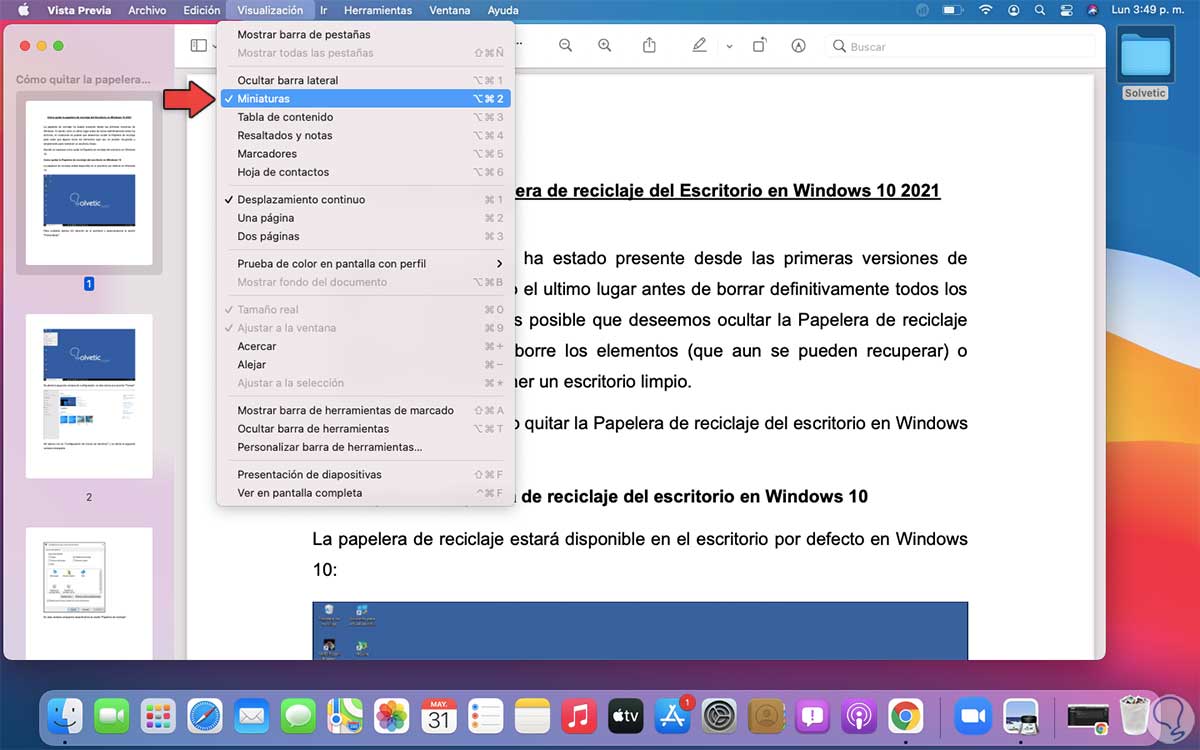Select the zoom in magnifier tool
1200x750 pixels.
pos(604,45)
